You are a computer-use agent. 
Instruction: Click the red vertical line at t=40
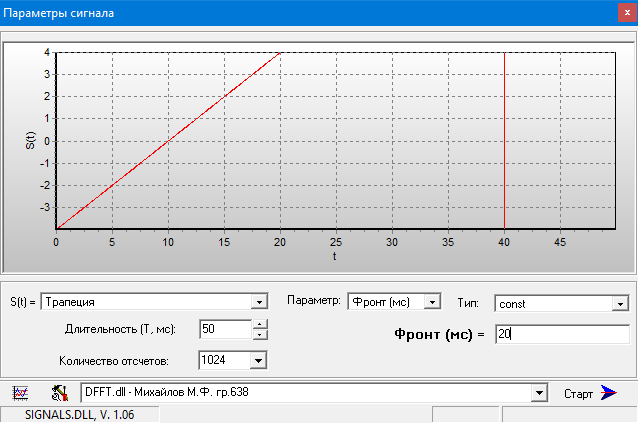(504, 140)
